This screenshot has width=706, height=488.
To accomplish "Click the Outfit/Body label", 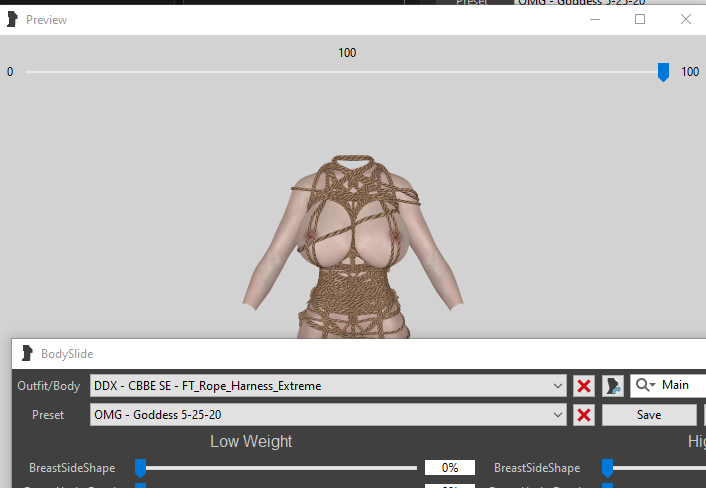I will tap(49, 386).
